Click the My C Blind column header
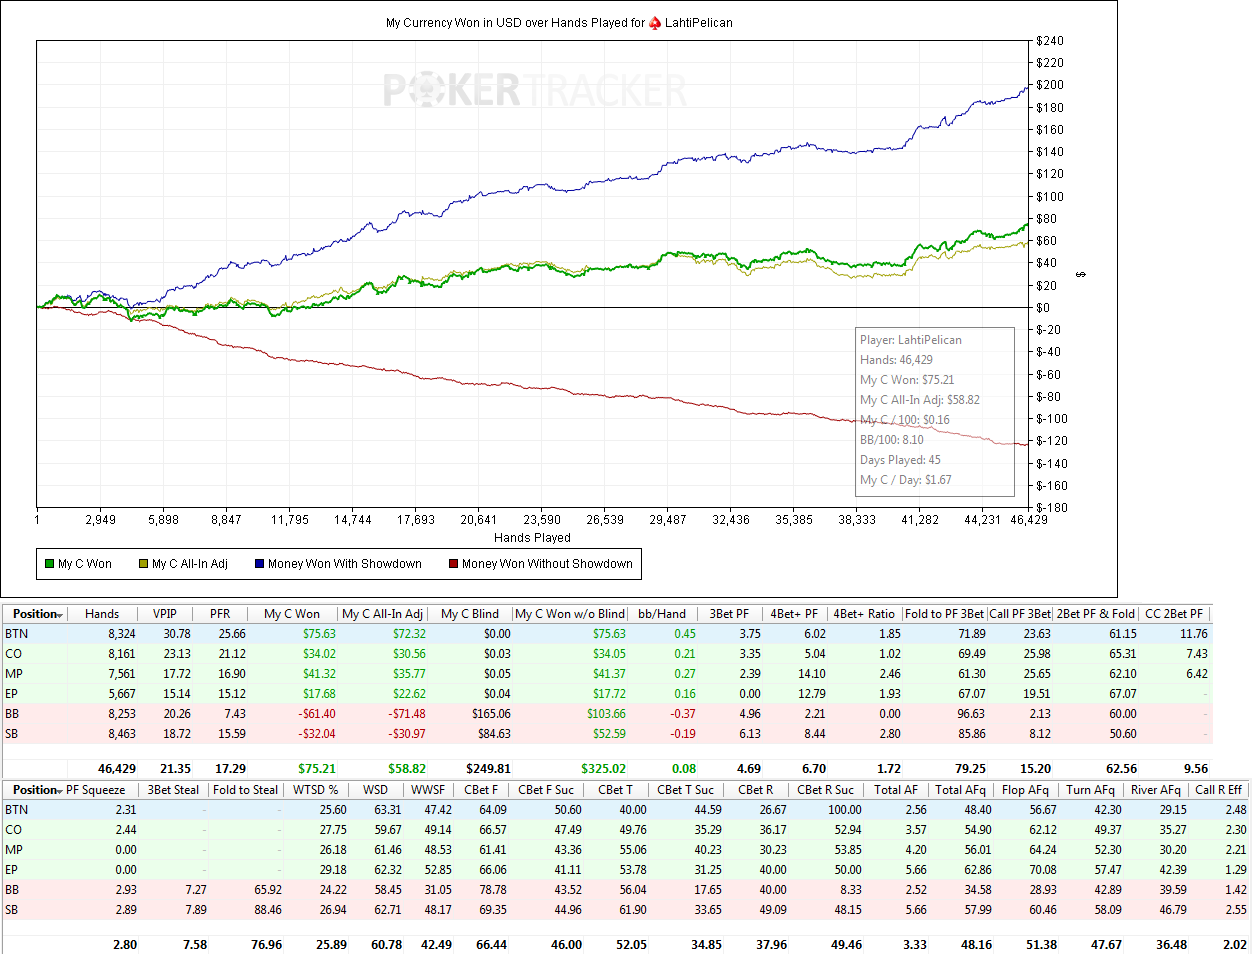This screenshot has height=954, width=1252. [470, 614]
